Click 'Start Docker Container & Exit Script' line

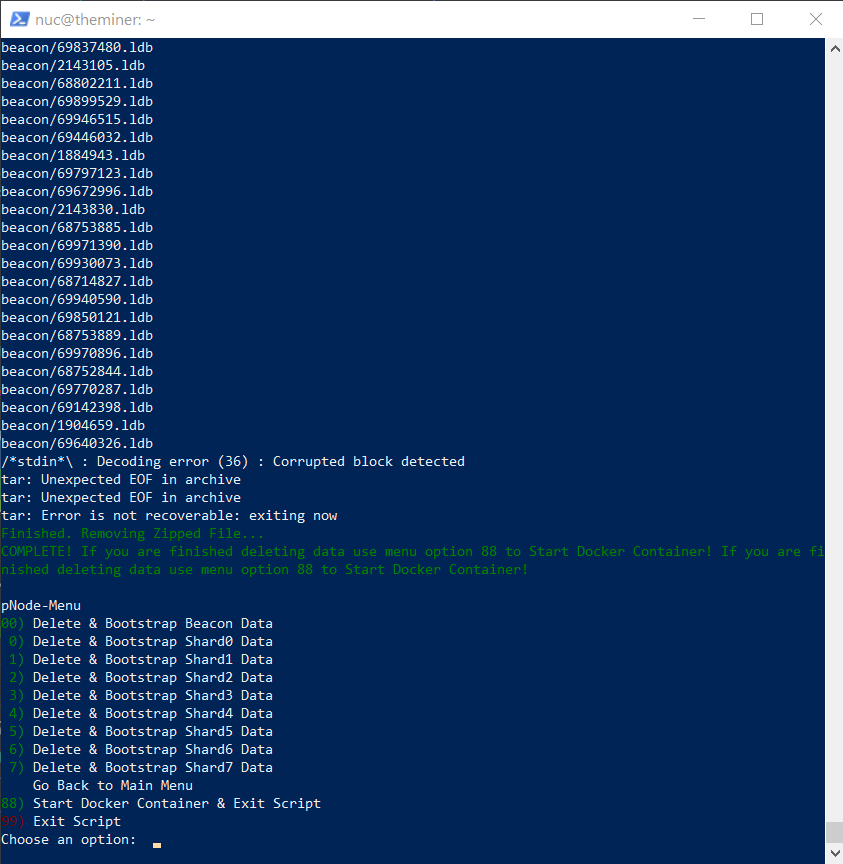161,804
